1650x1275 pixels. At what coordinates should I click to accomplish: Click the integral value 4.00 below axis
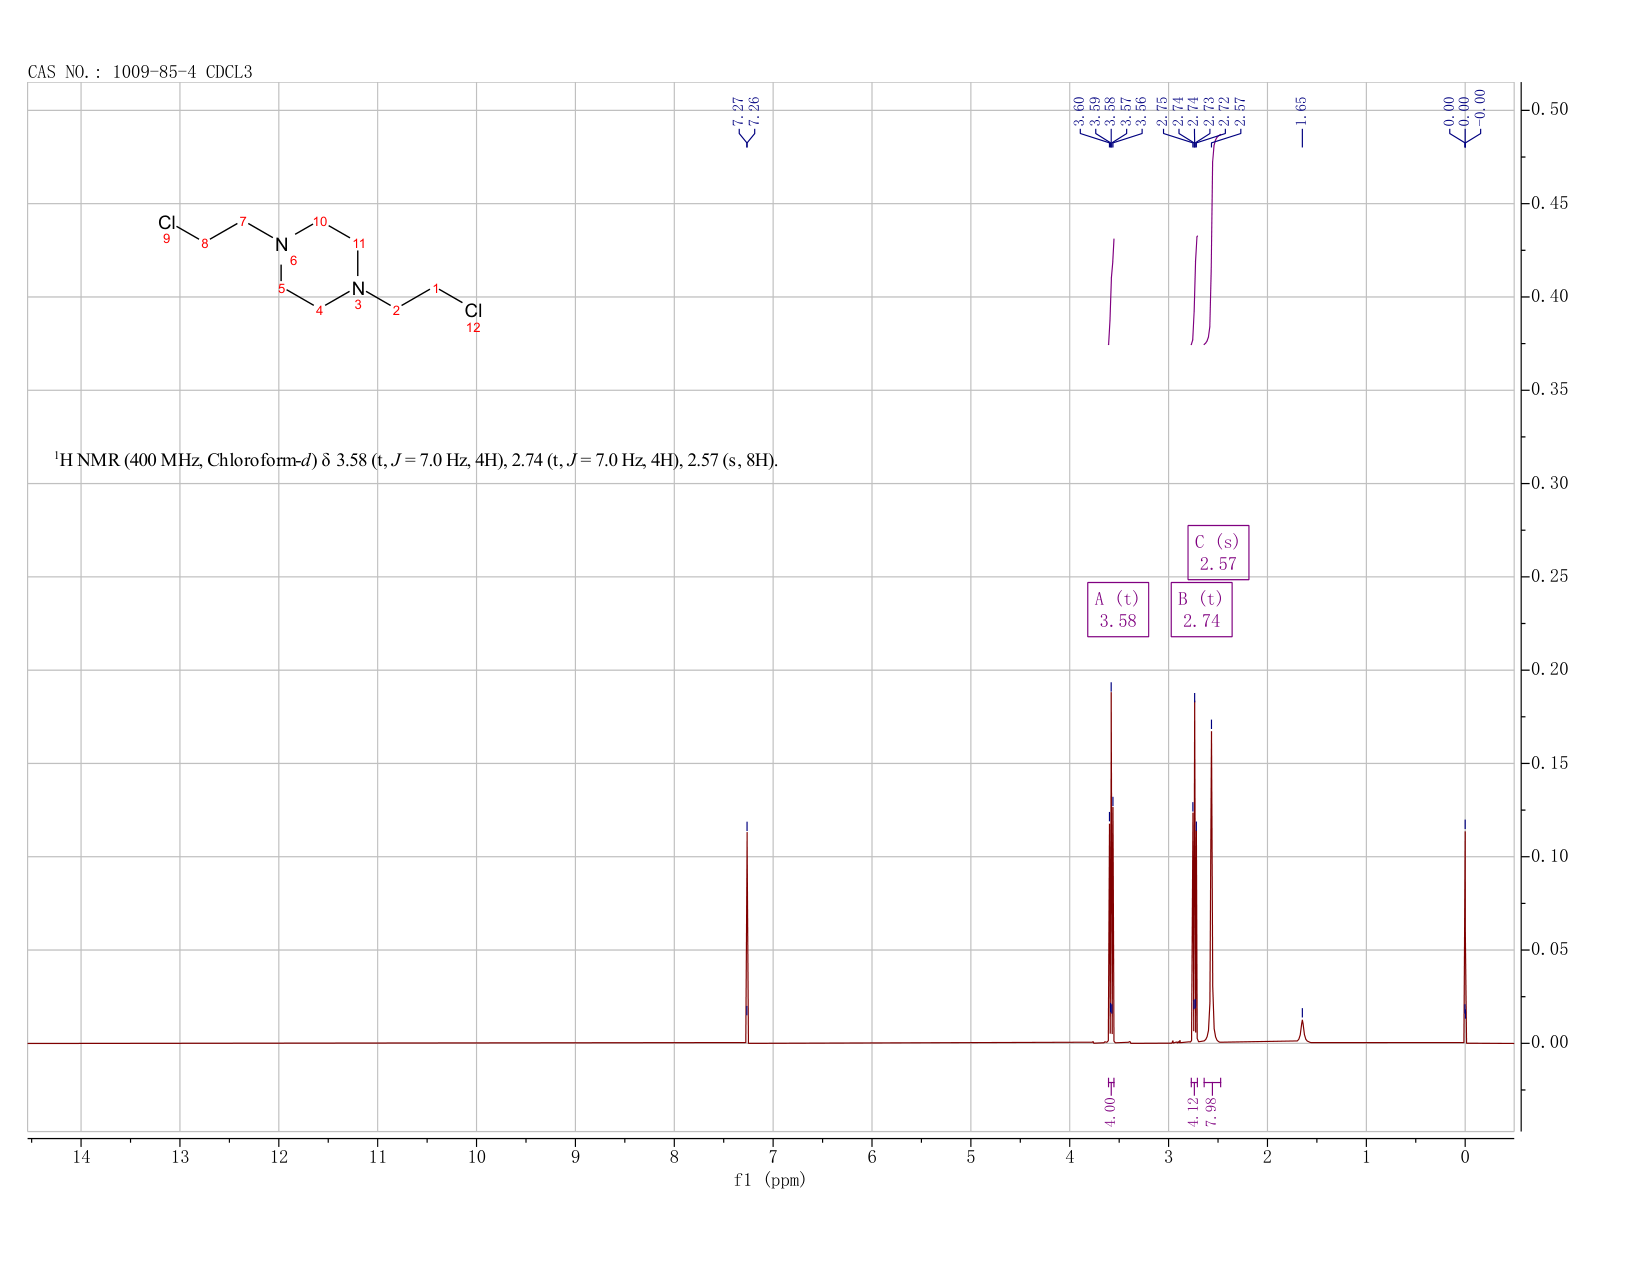(x=1111, y=1111)
